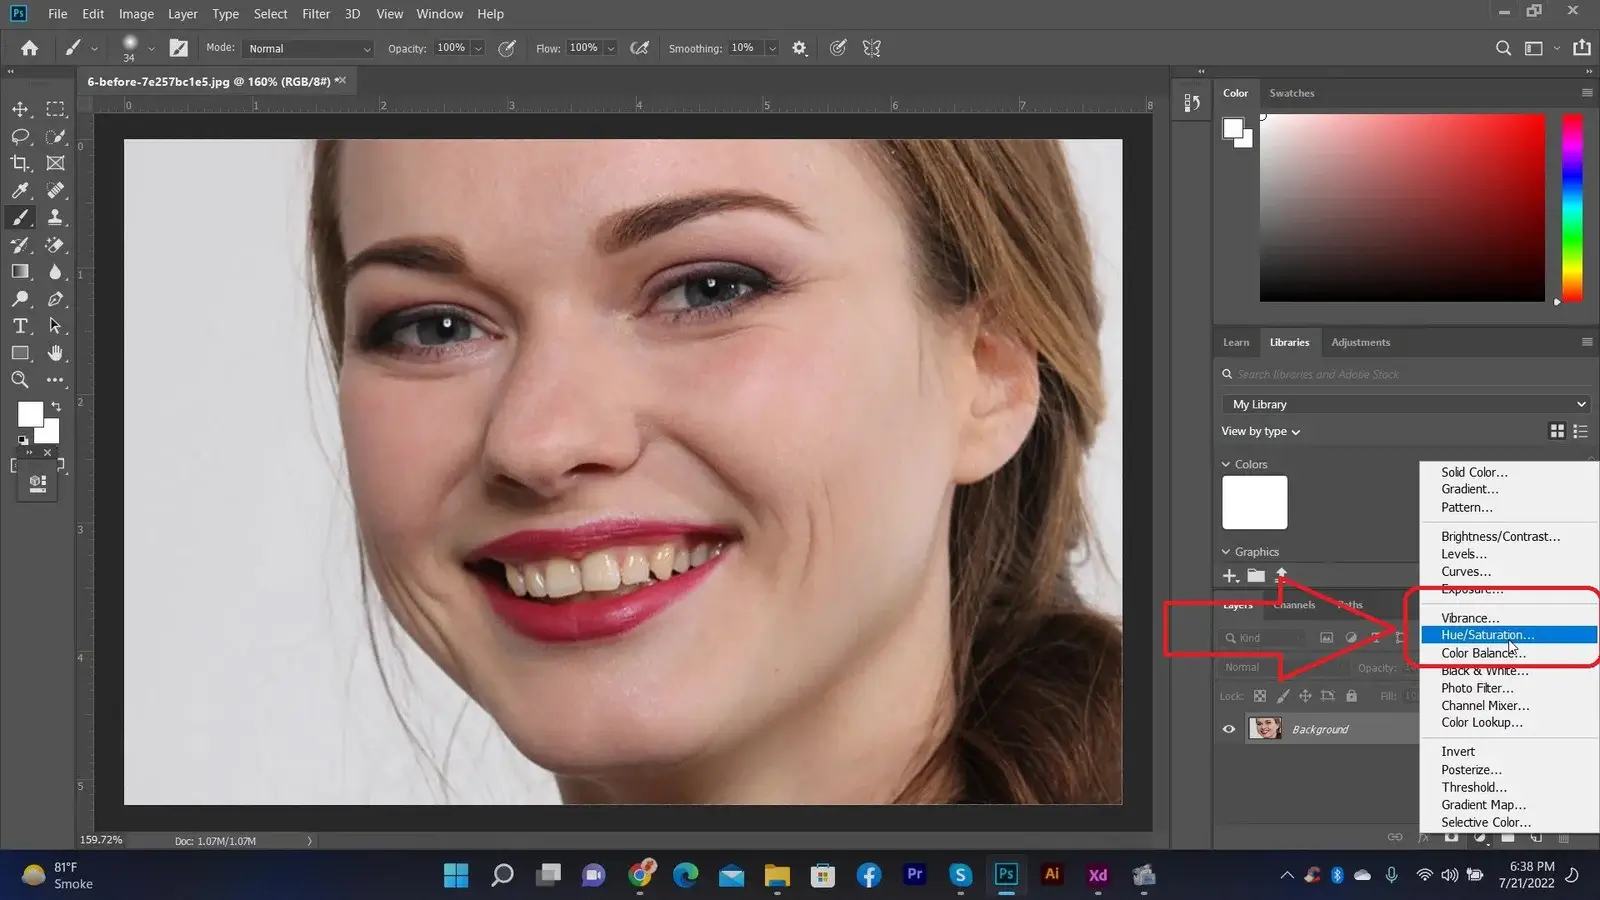Select the Clone Stamp tool

tap(55, 217)
